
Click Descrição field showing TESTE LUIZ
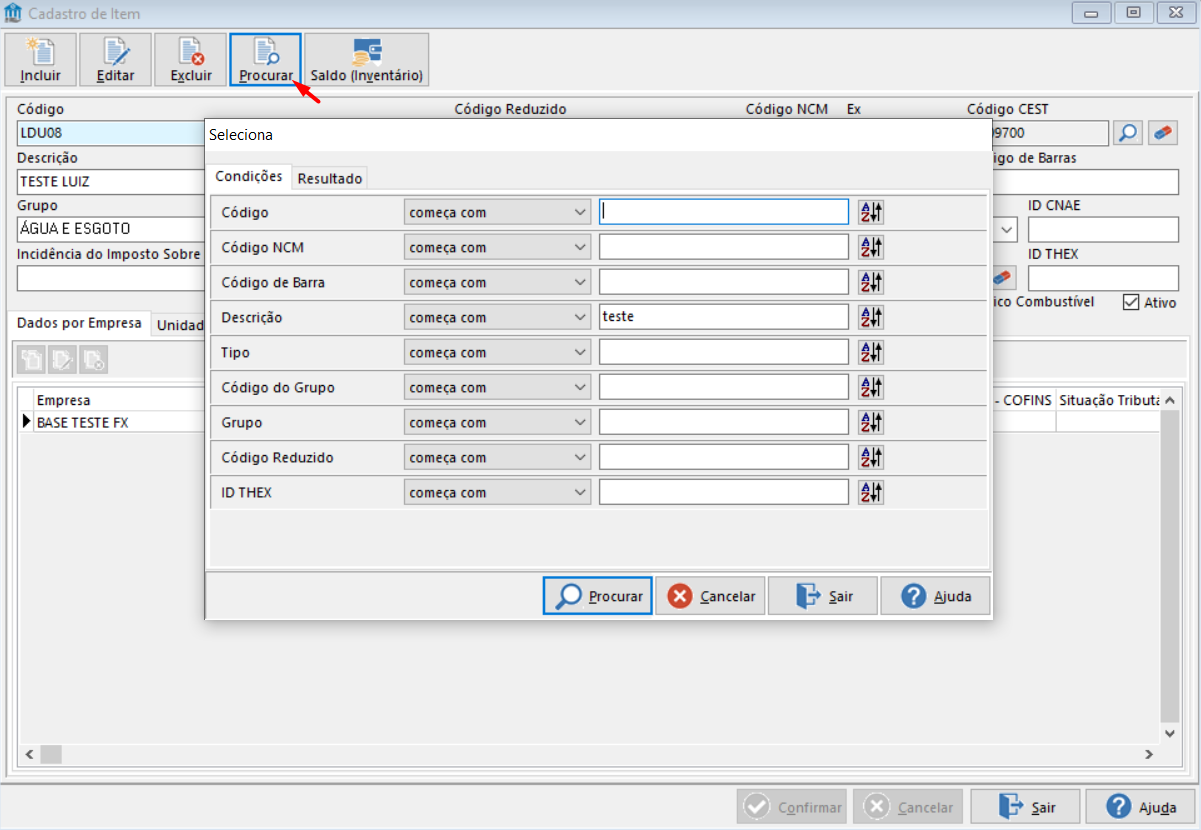[x=110, y=181]
